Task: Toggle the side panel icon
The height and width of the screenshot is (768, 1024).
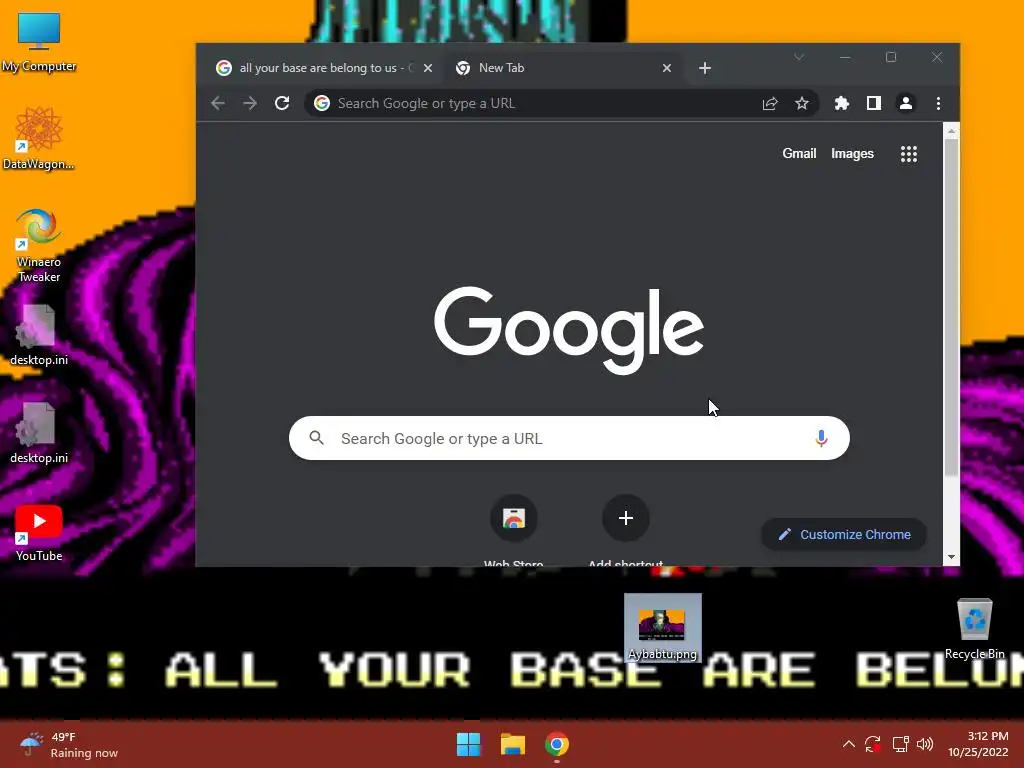Action: tap(874, 103)
